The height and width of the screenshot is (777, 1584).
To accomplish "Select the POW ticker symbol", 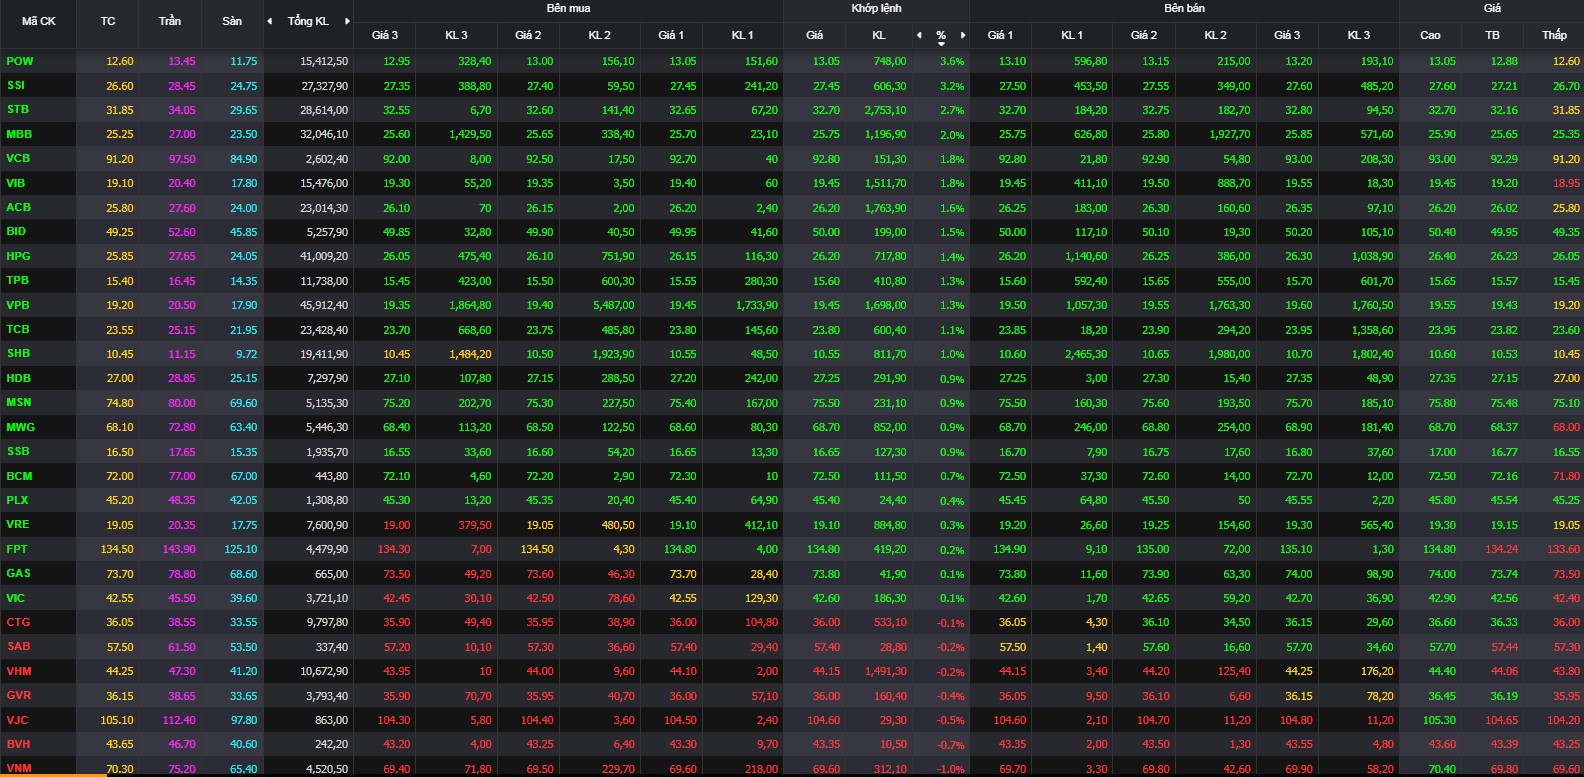I will click(x=20, y=61).
